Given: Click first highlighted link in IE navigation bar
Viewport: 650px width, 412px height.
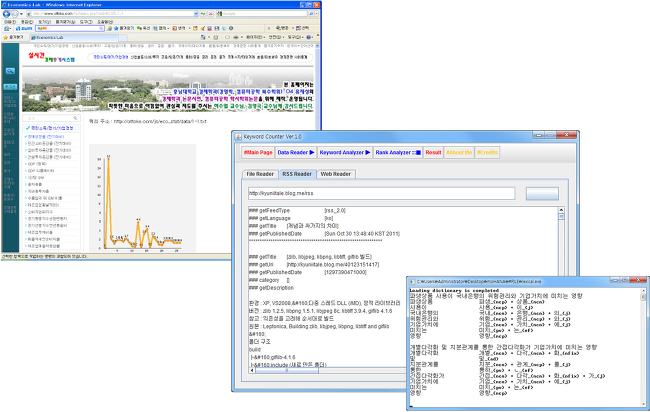Looking at the screenshot, I should tap(111, 57).
